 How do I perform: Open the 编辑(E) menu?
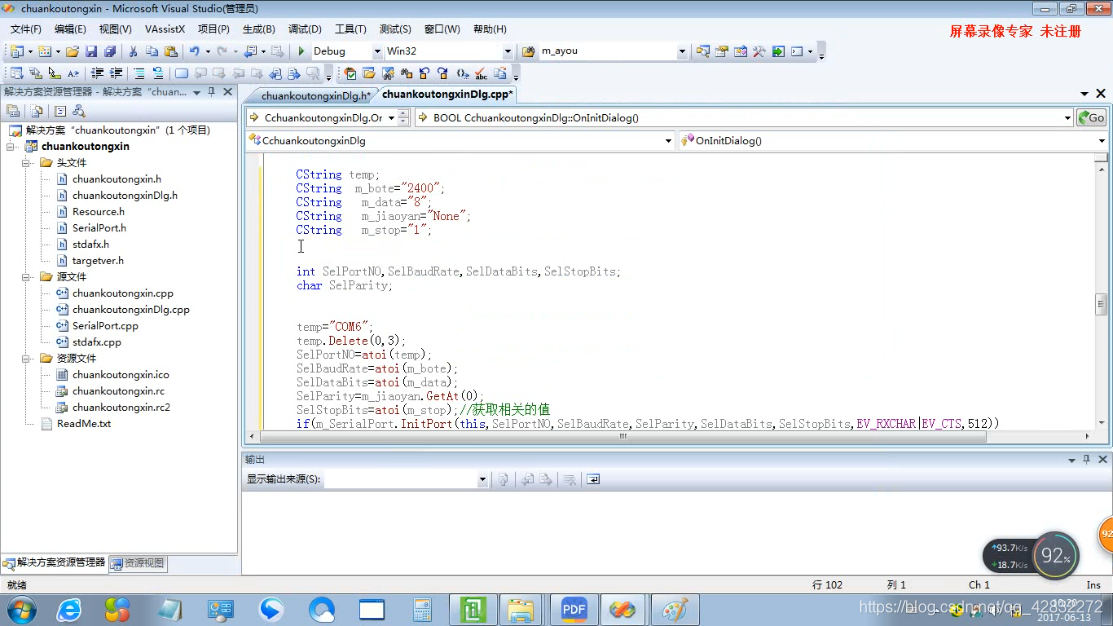[70, 29]
